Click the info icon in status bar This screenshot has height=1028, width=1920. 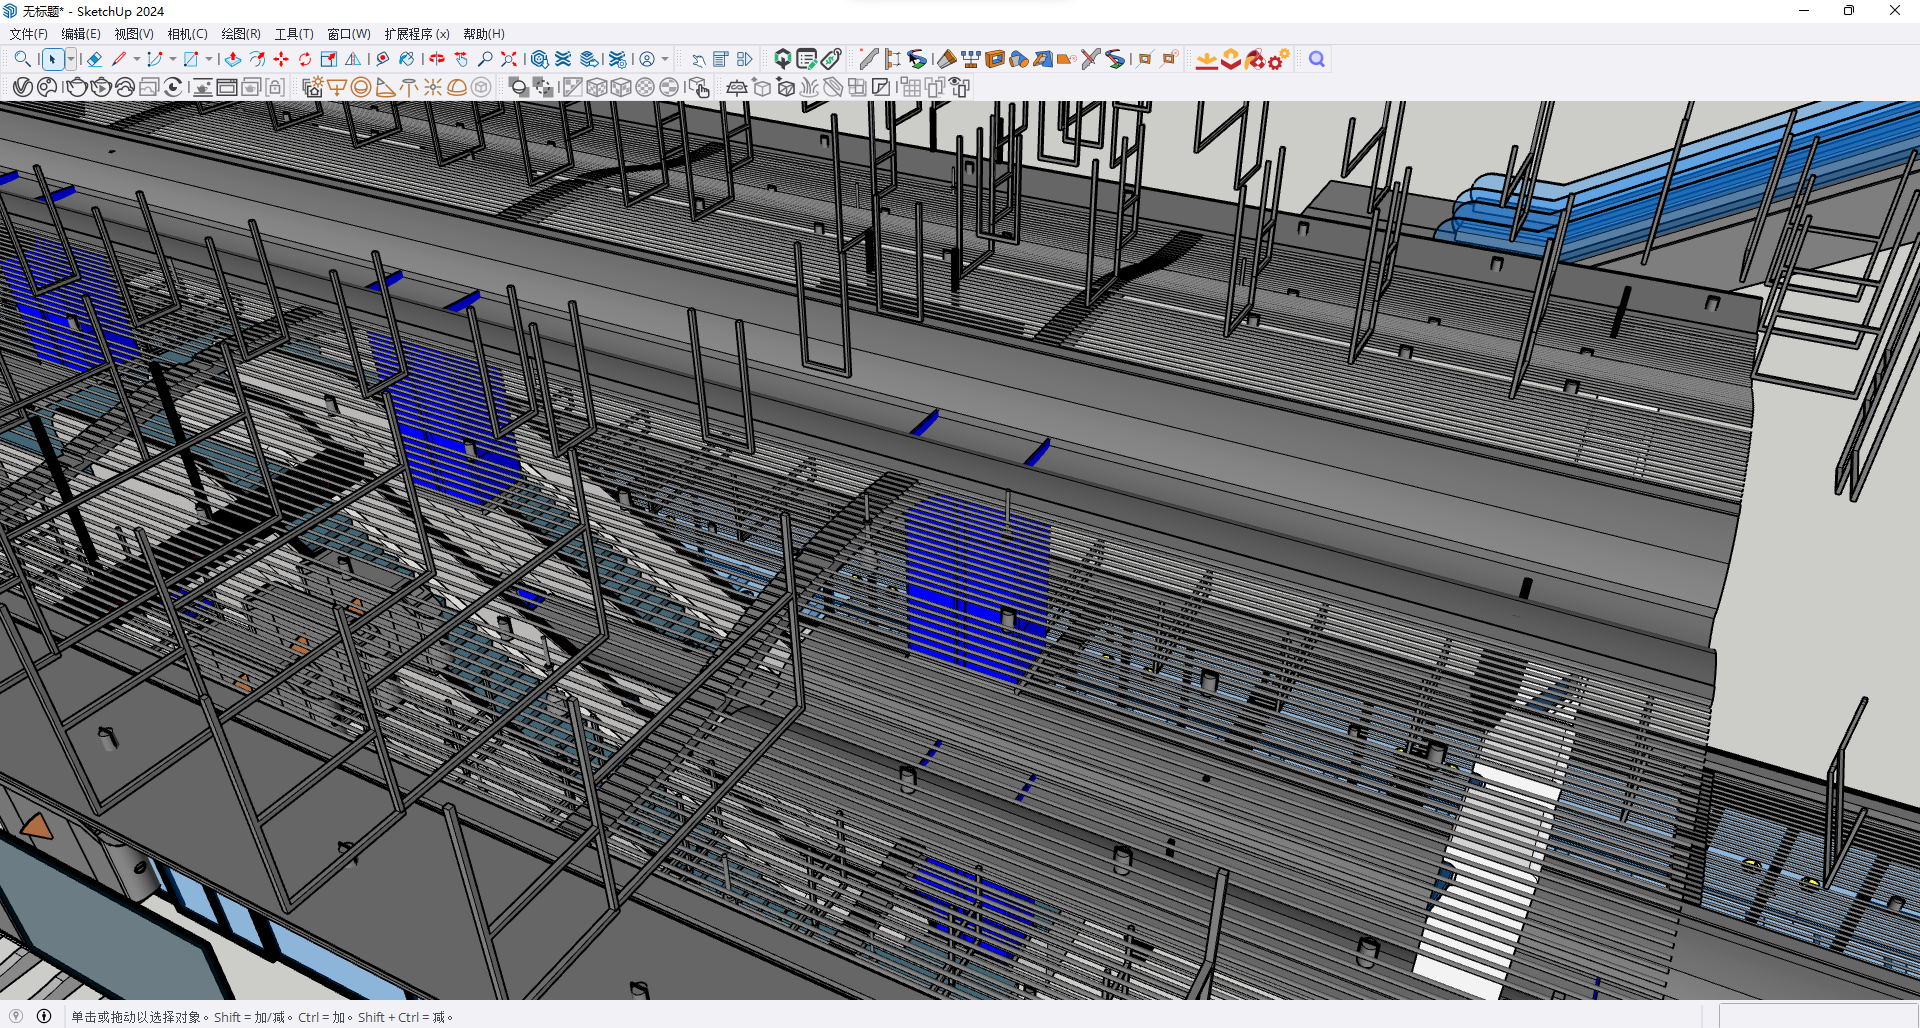(44, 1016)
